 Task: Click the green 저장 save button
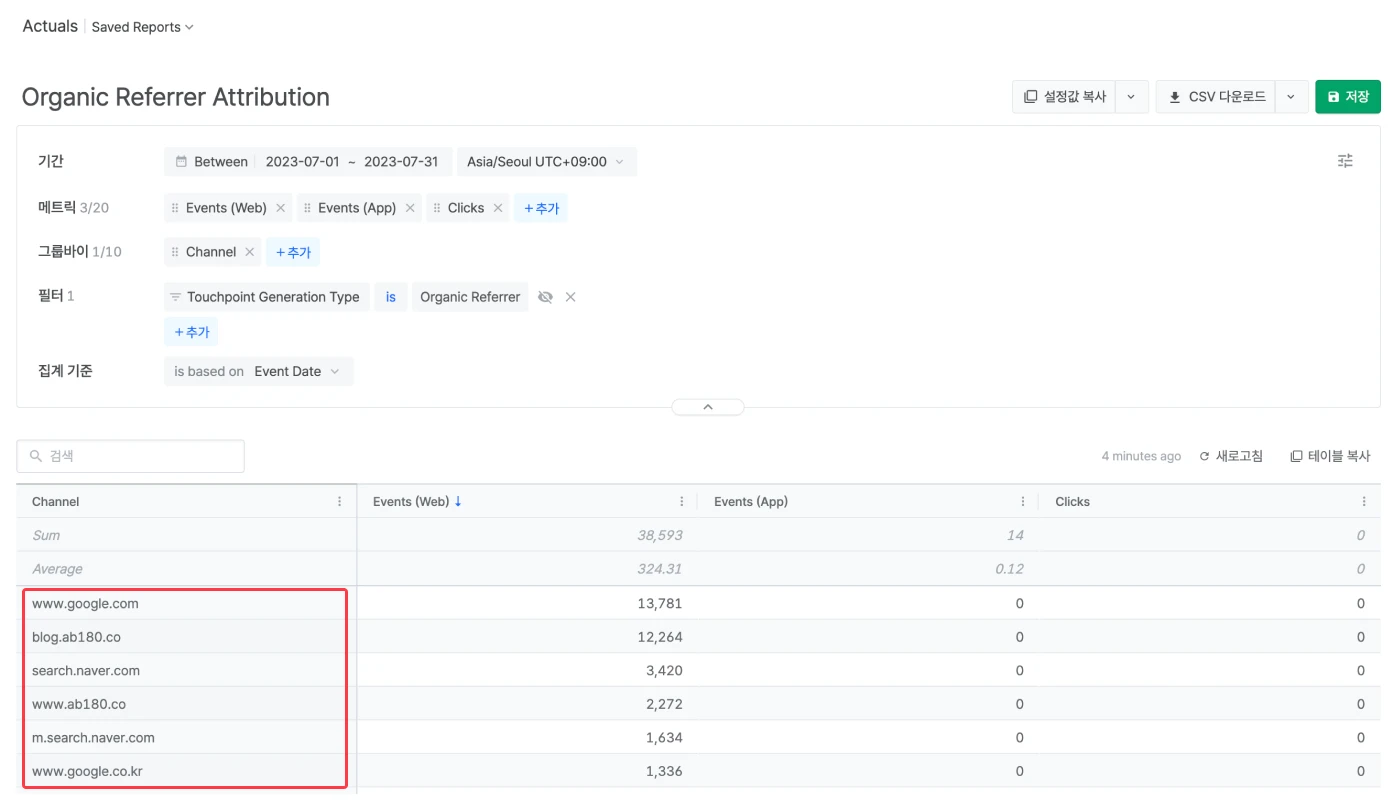1347,97
